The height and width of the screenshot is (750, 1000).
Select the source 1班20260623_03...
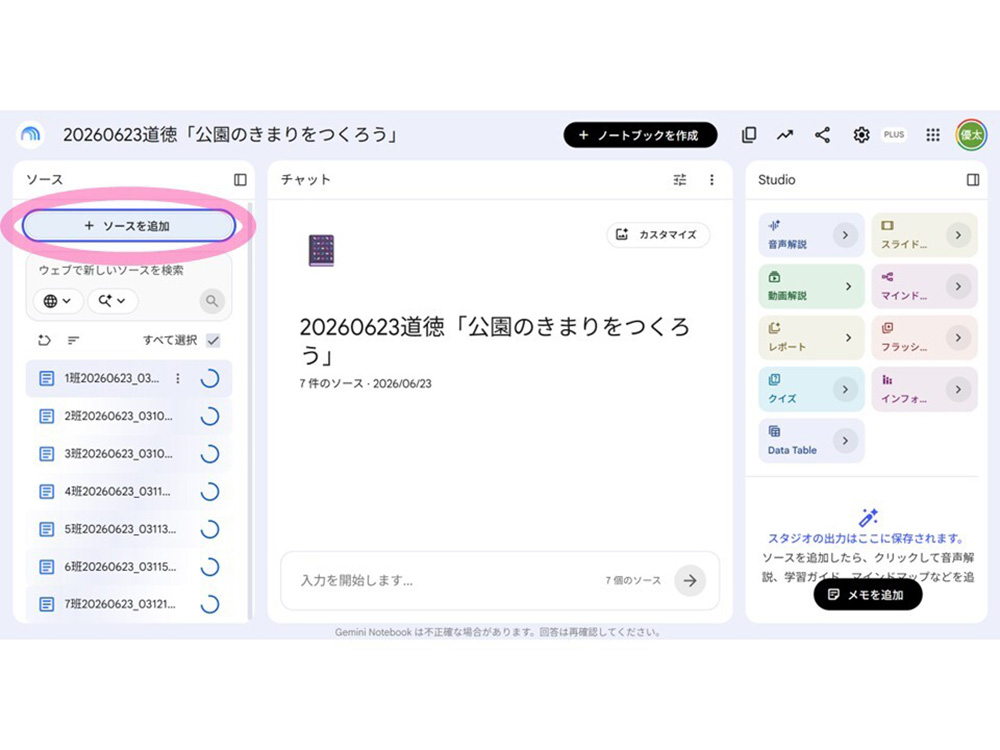[129, 379]
